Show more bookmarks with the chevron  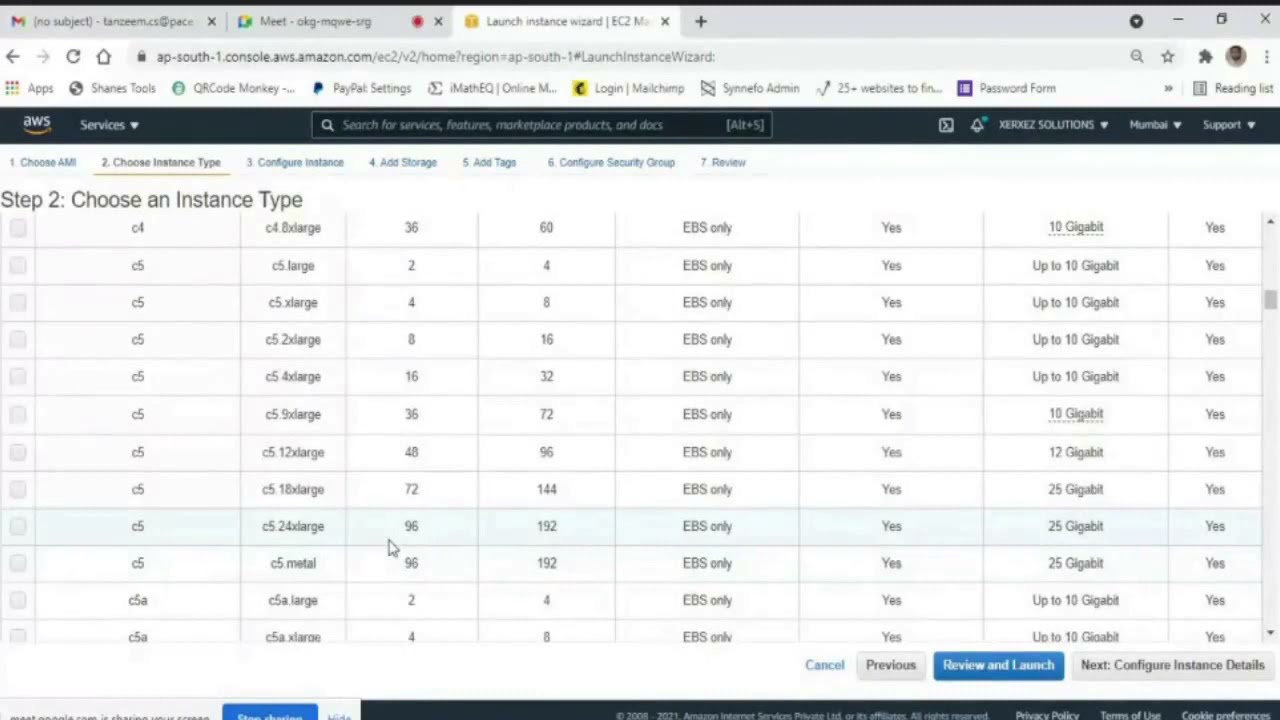[x=1168, y=88]
